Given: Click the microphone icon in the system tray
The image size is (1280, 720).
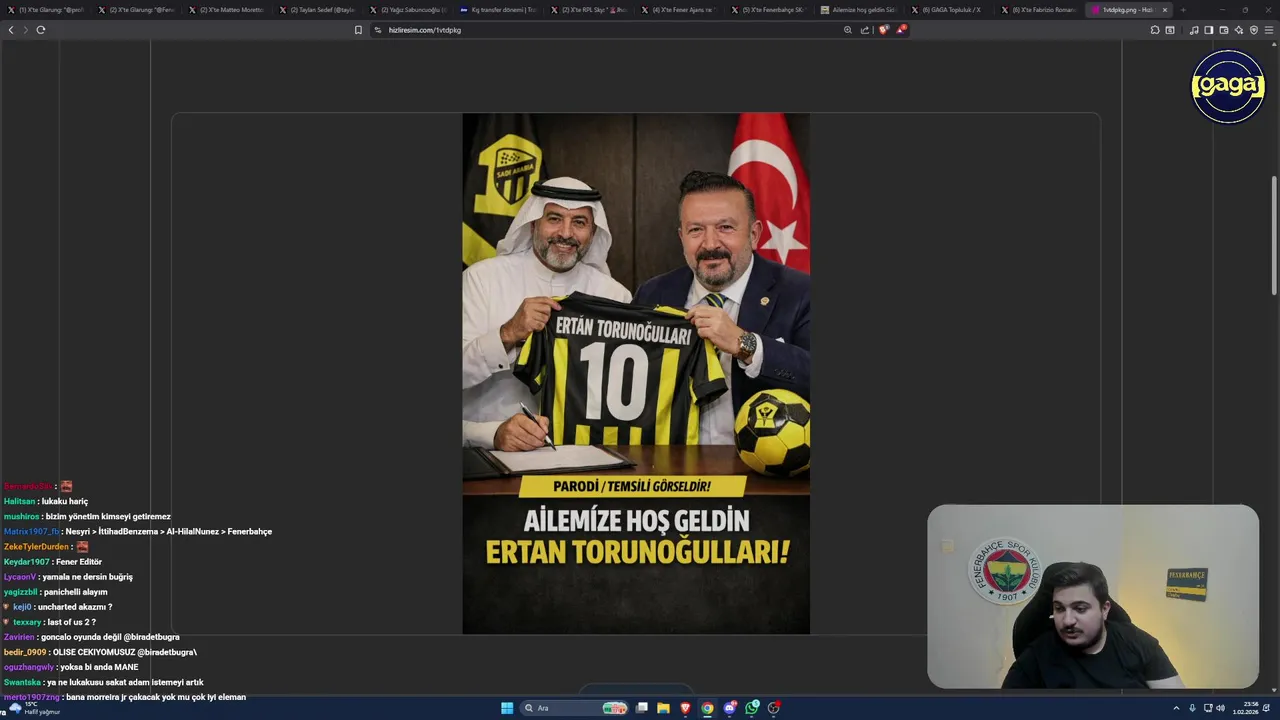Looking at the screenshot, I should point(1192,708).
